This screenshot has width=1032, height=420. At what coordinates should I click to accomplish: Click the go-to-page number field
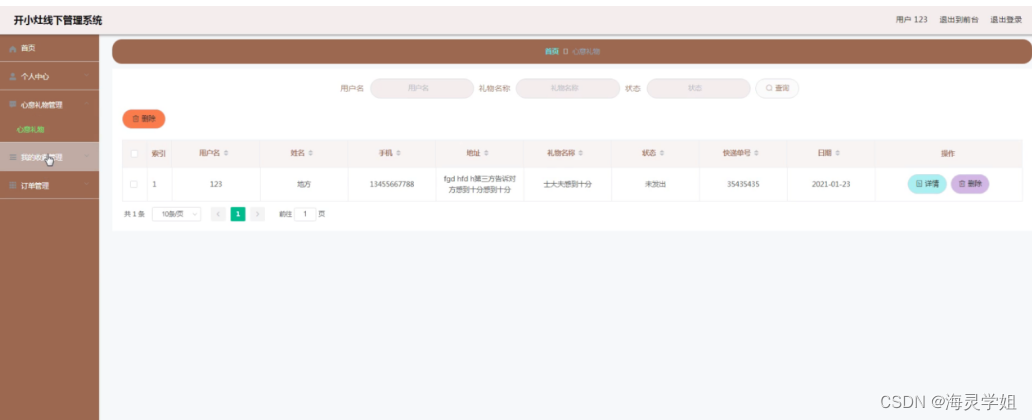[305, 214]
